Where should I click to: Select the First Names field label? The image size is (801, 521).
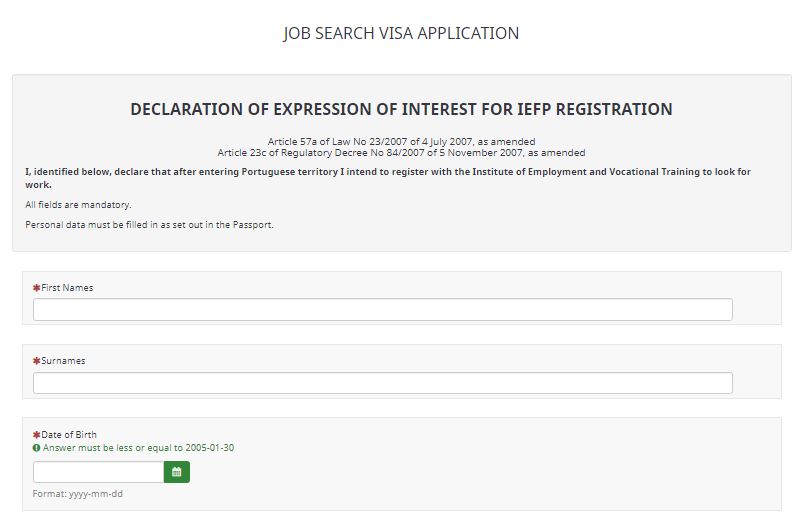point(67,288)
